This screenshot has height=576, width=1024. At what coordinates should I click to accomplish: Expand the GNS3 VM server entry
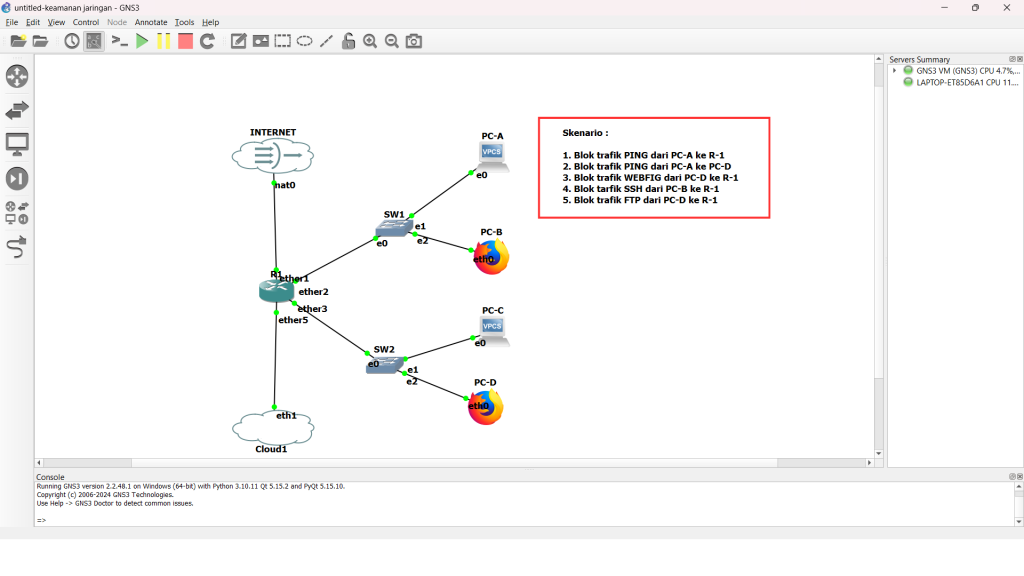pyautogui.click(x=895, y=71)
